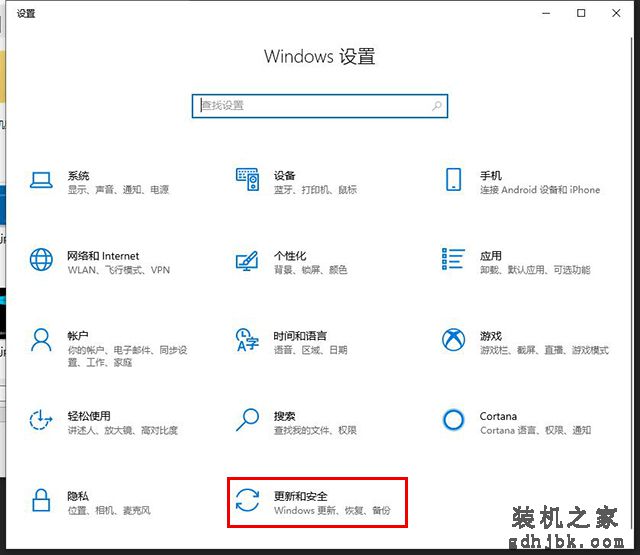Image resolution: width=640 pixels, height=555 pixels.
Task: Click the Cortana circle icon
Action: 453,420
